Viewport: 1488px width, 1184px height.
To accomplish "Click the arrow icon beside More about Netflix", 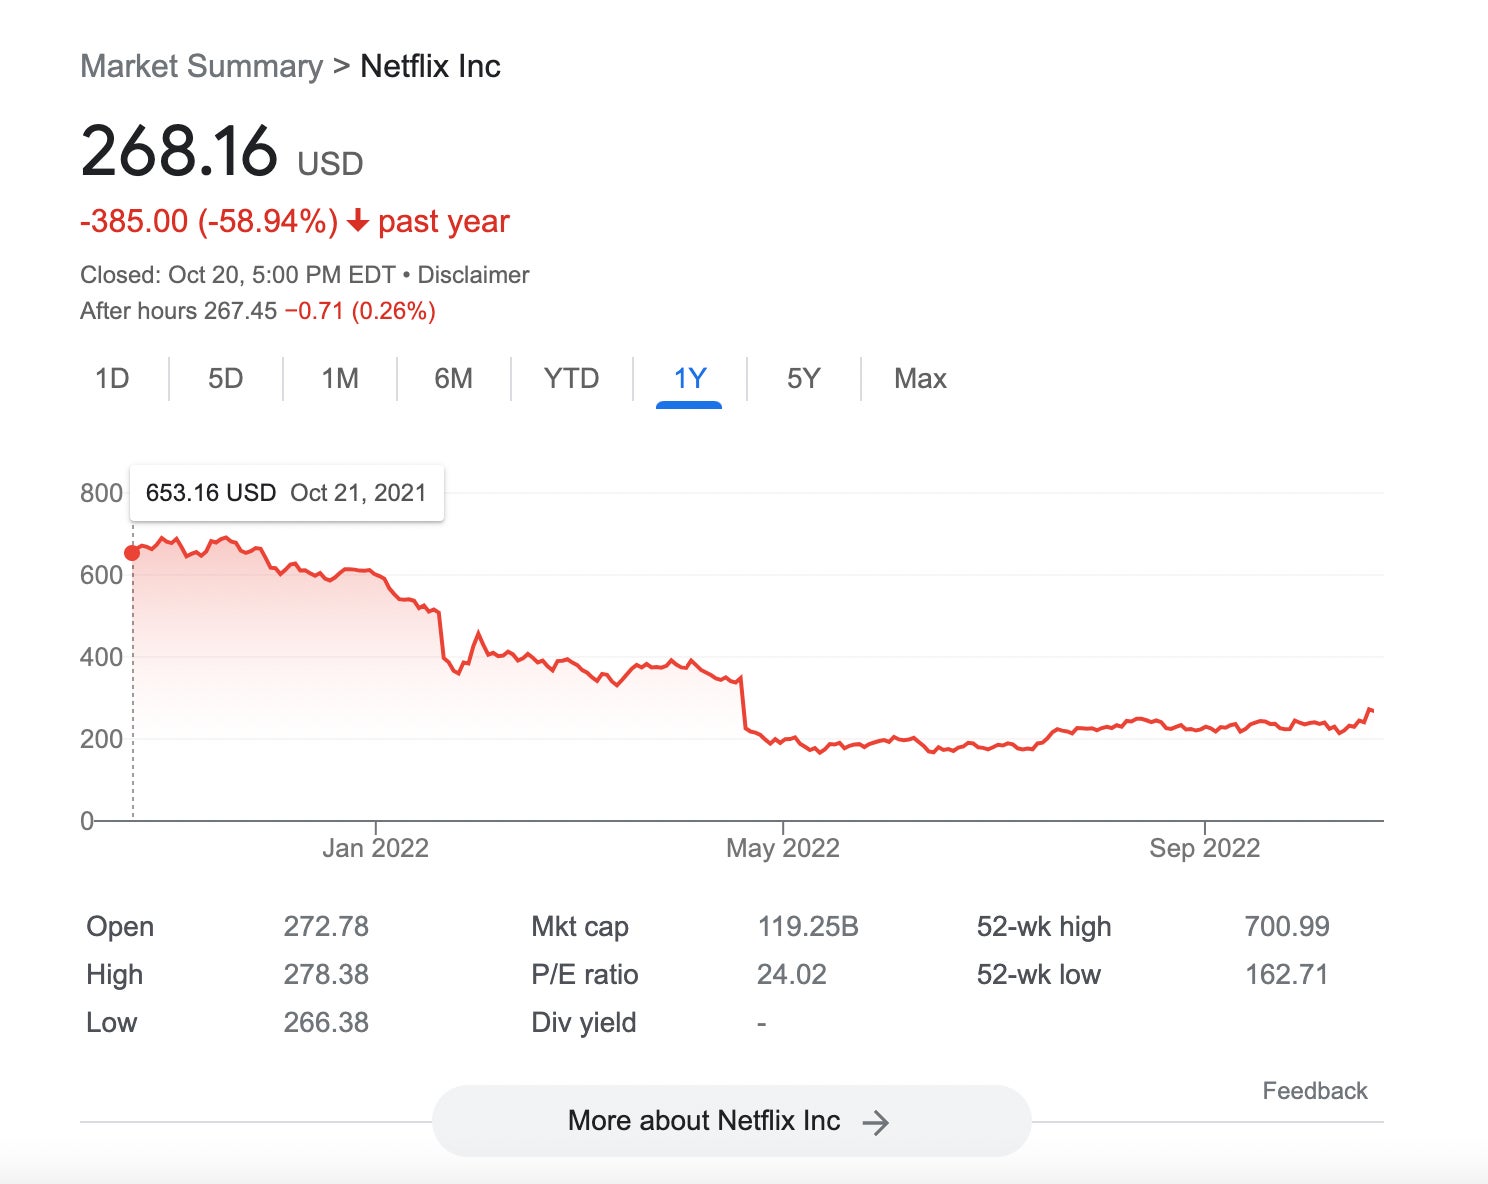I will click(876, 1122).
